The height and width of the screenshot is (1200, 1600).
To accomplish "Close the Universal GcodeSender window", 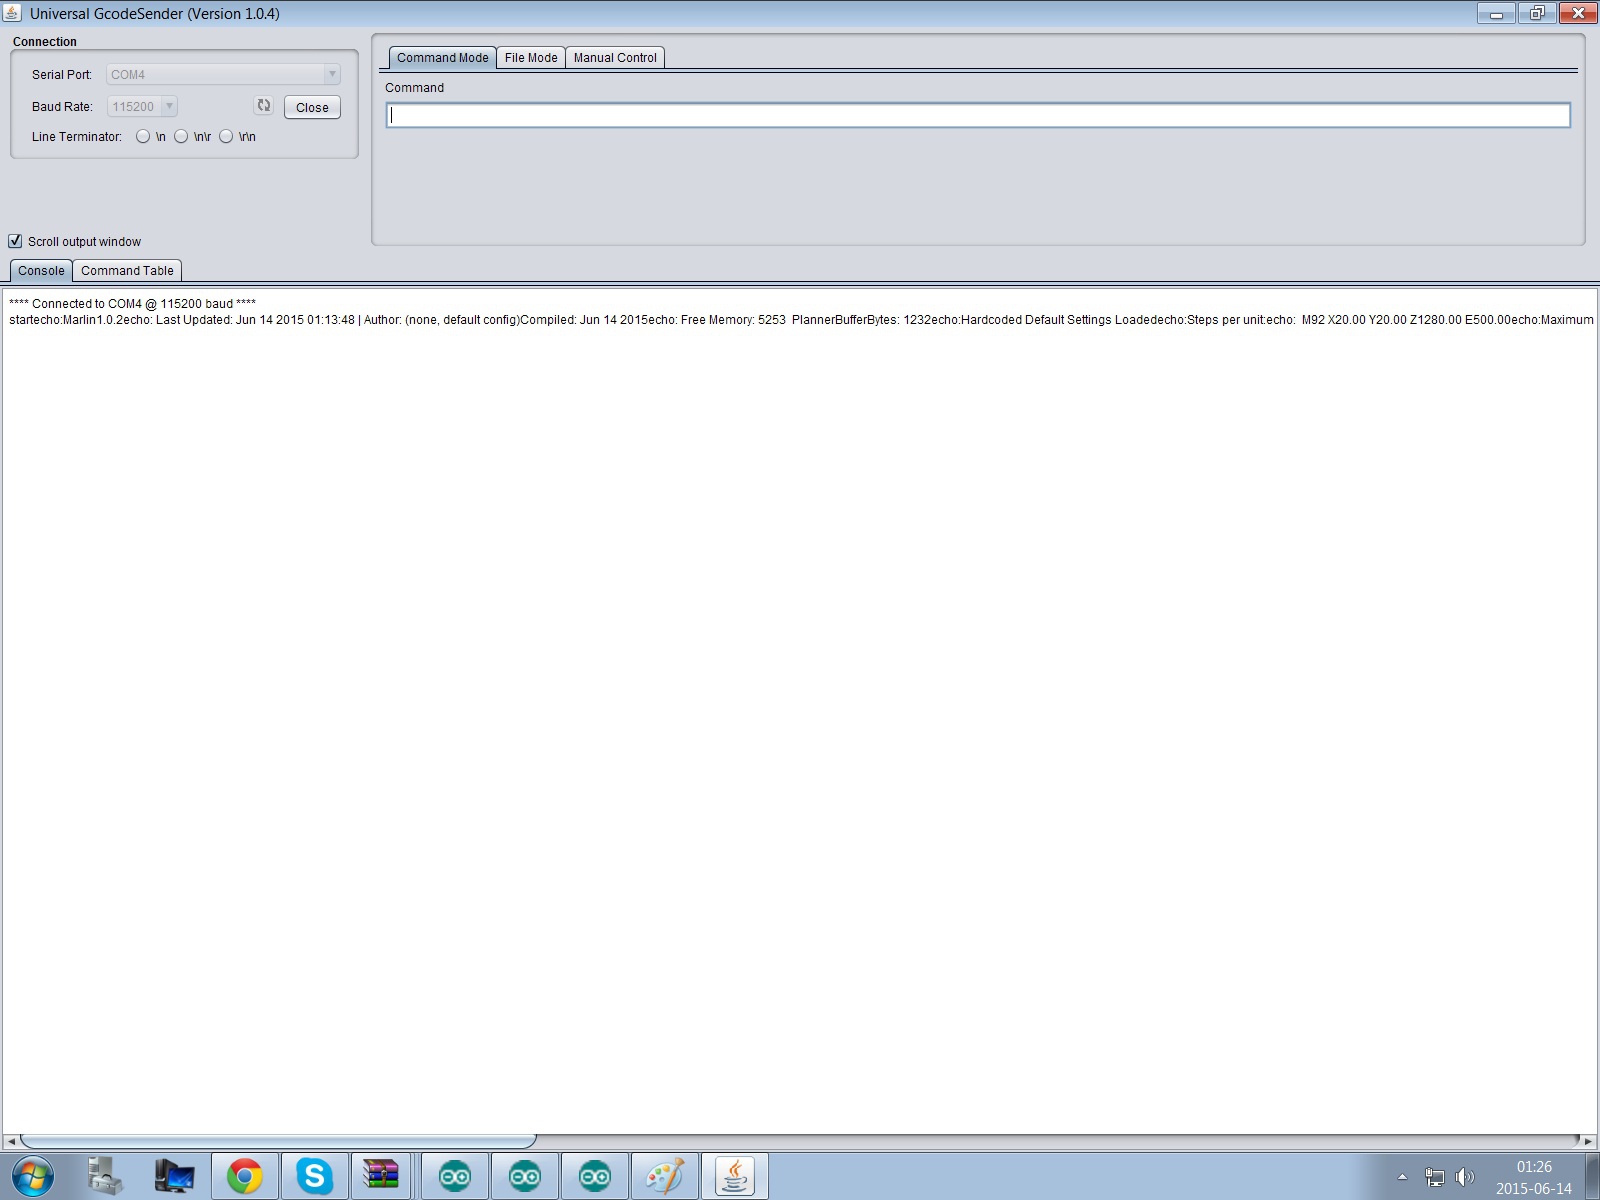I will coord(1578,13).
